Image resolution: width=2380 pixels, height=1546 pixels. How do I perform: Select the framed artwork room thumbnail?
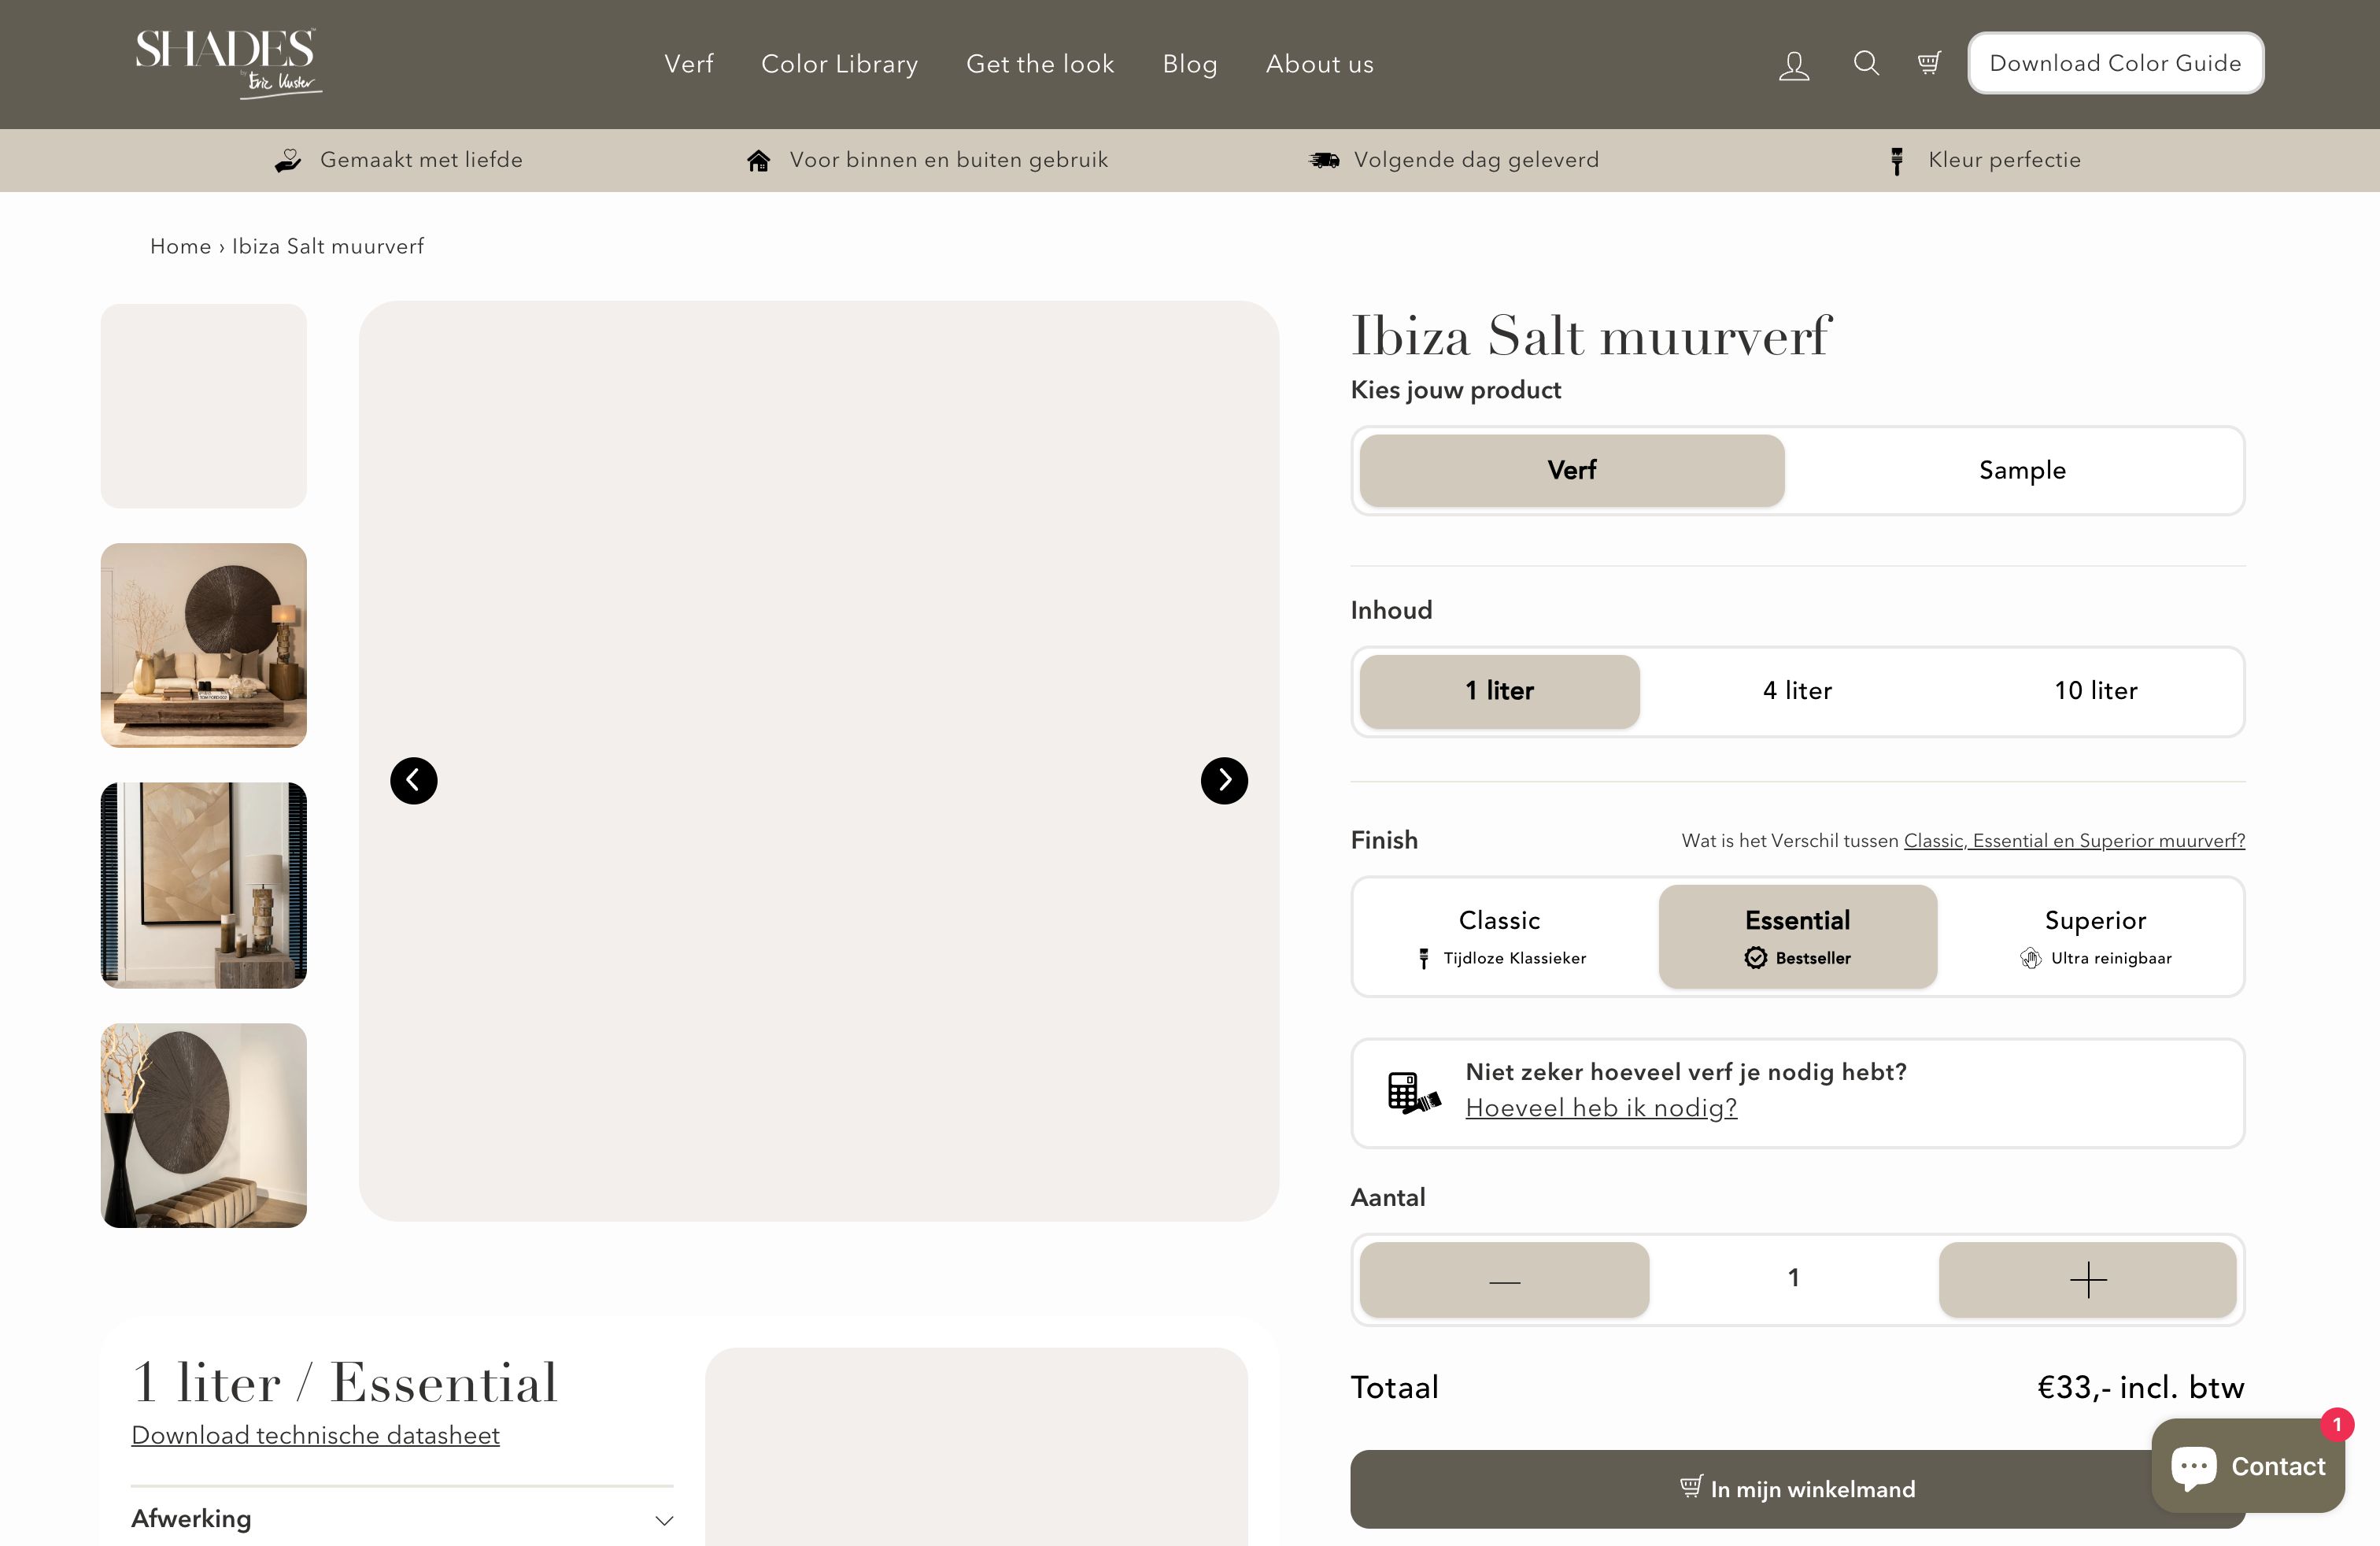click(x=204, y=885)
